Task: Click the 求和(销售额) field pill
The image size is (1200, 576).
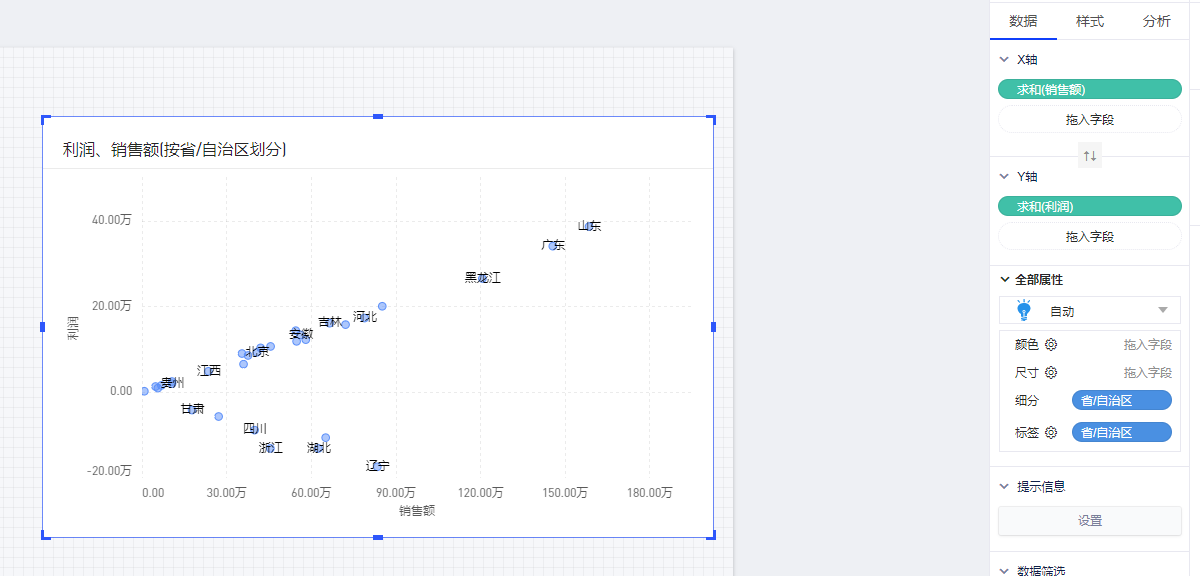Action: click(x=1090, y=90)
